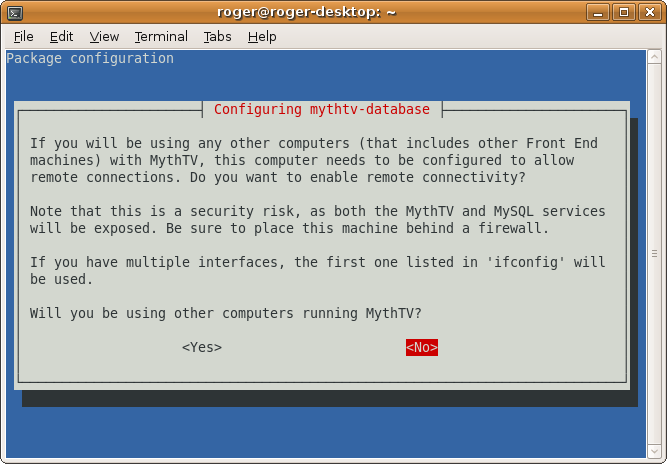
Task: Click the terminal icon in title bar
Action: click(15, 13)
